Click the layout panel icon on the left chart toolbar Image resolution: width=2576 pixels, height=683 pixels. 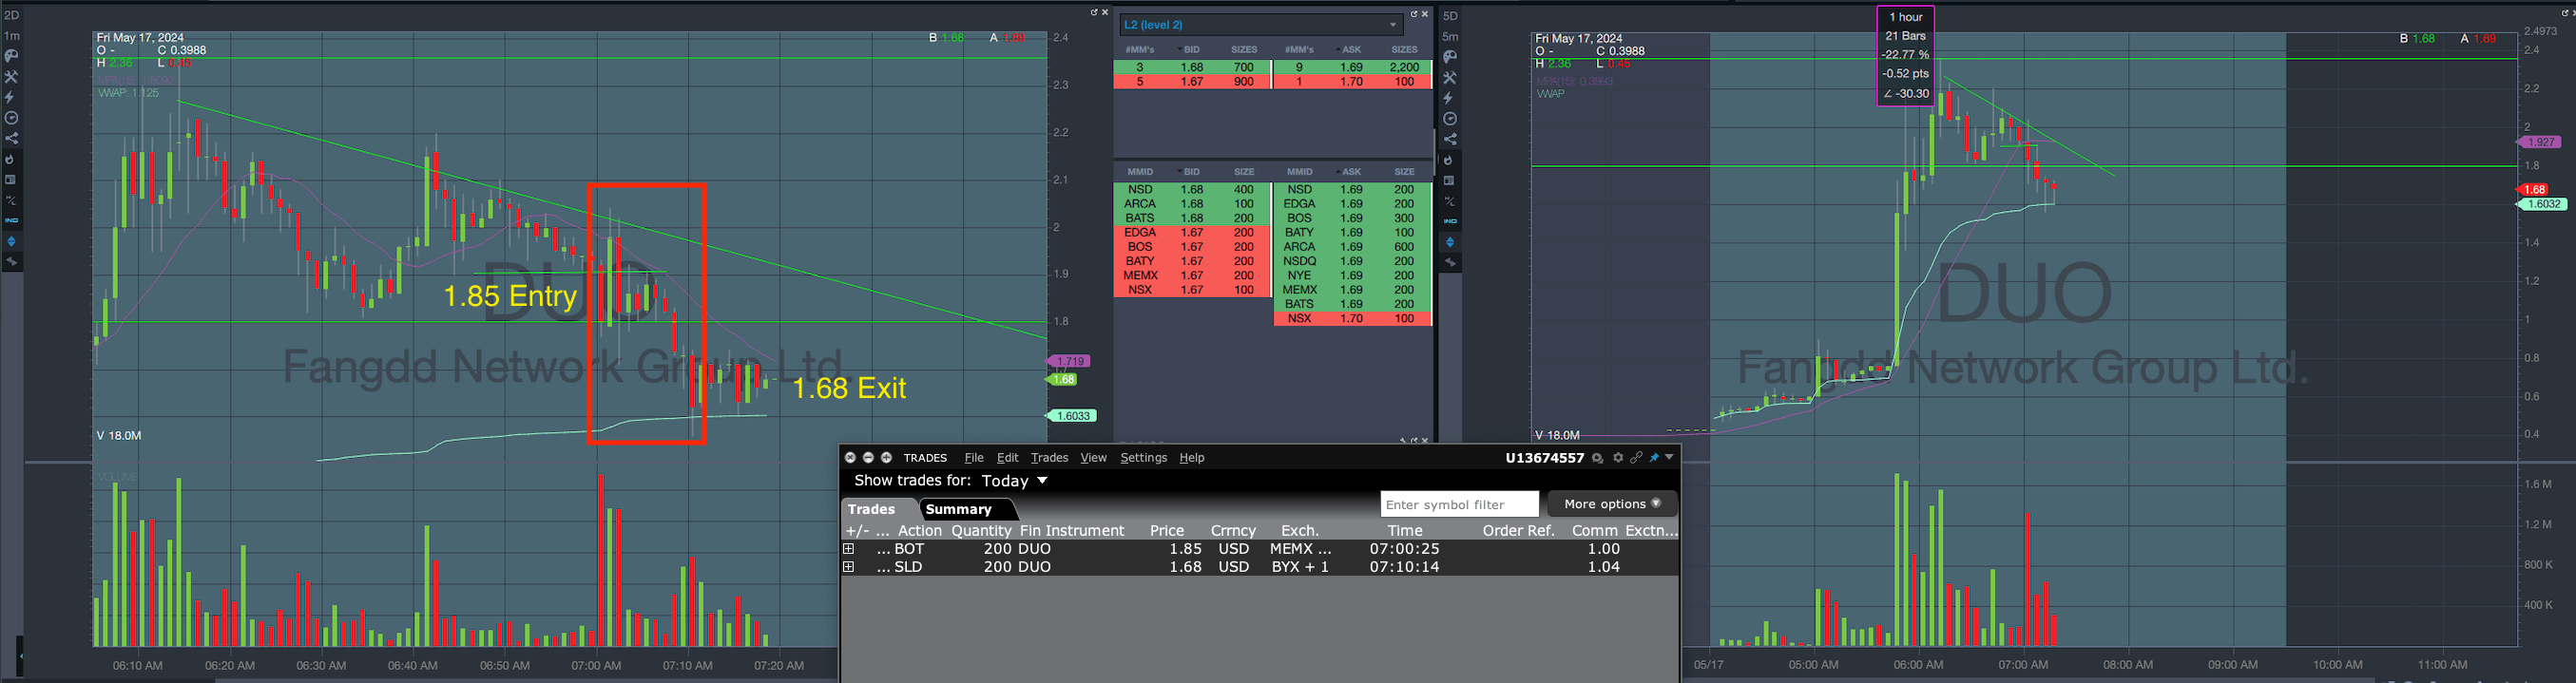point(11,180)
